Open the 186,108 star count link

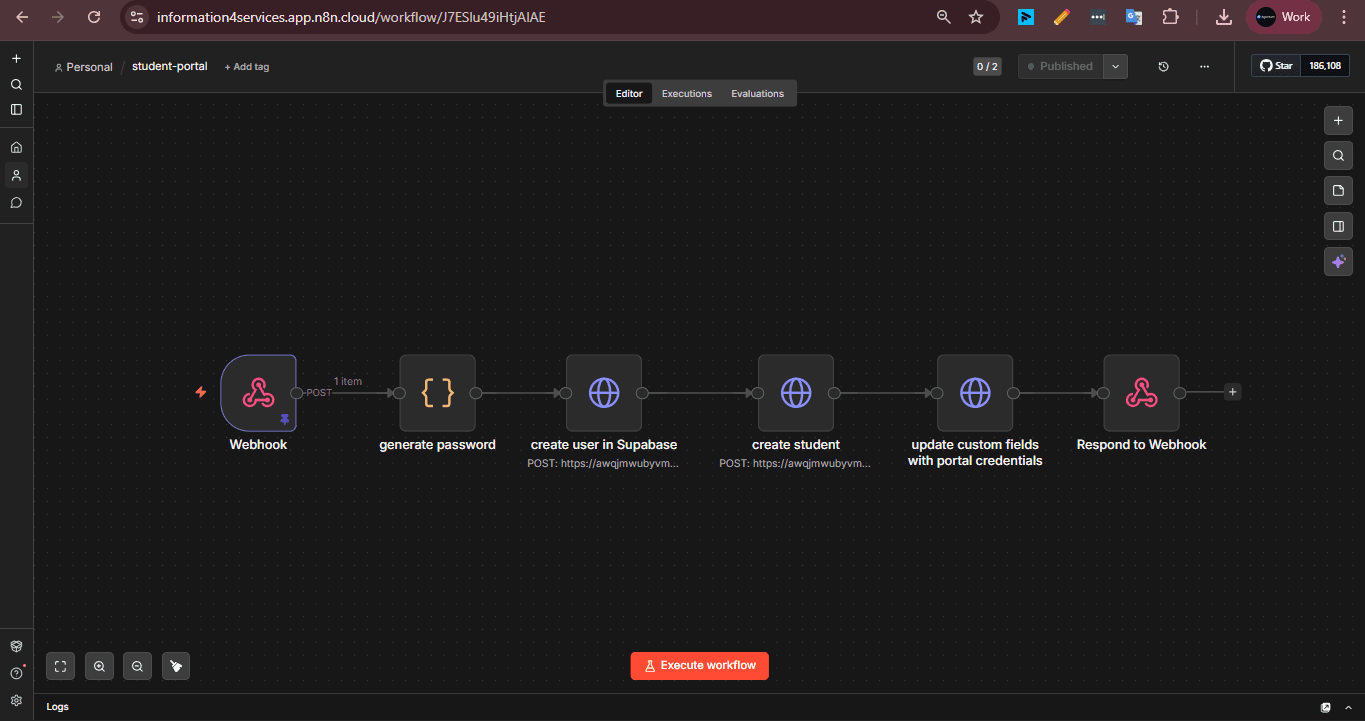1325,66
